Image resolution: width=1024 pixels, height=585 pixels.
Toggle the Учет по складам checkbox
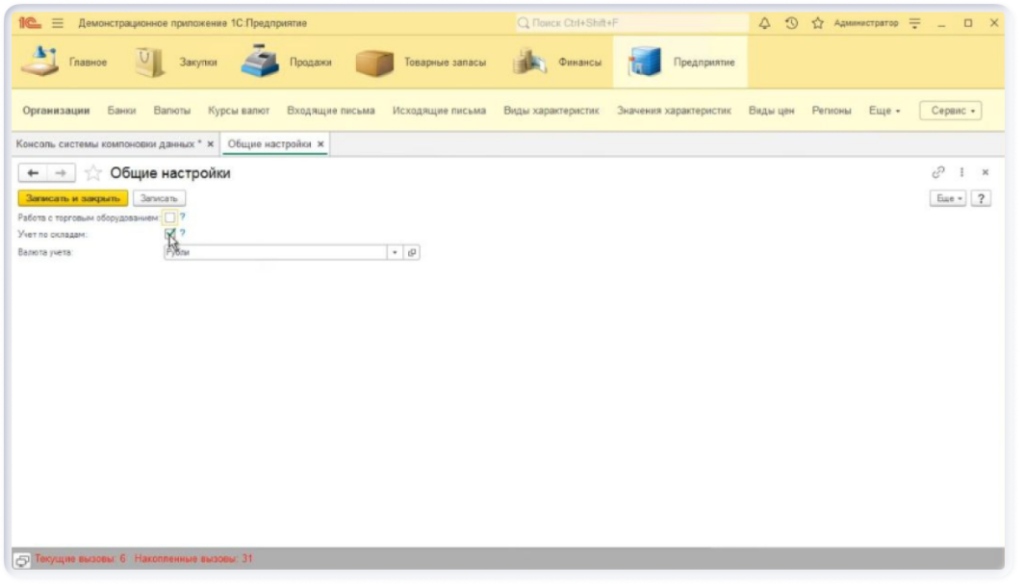(170, 234)
